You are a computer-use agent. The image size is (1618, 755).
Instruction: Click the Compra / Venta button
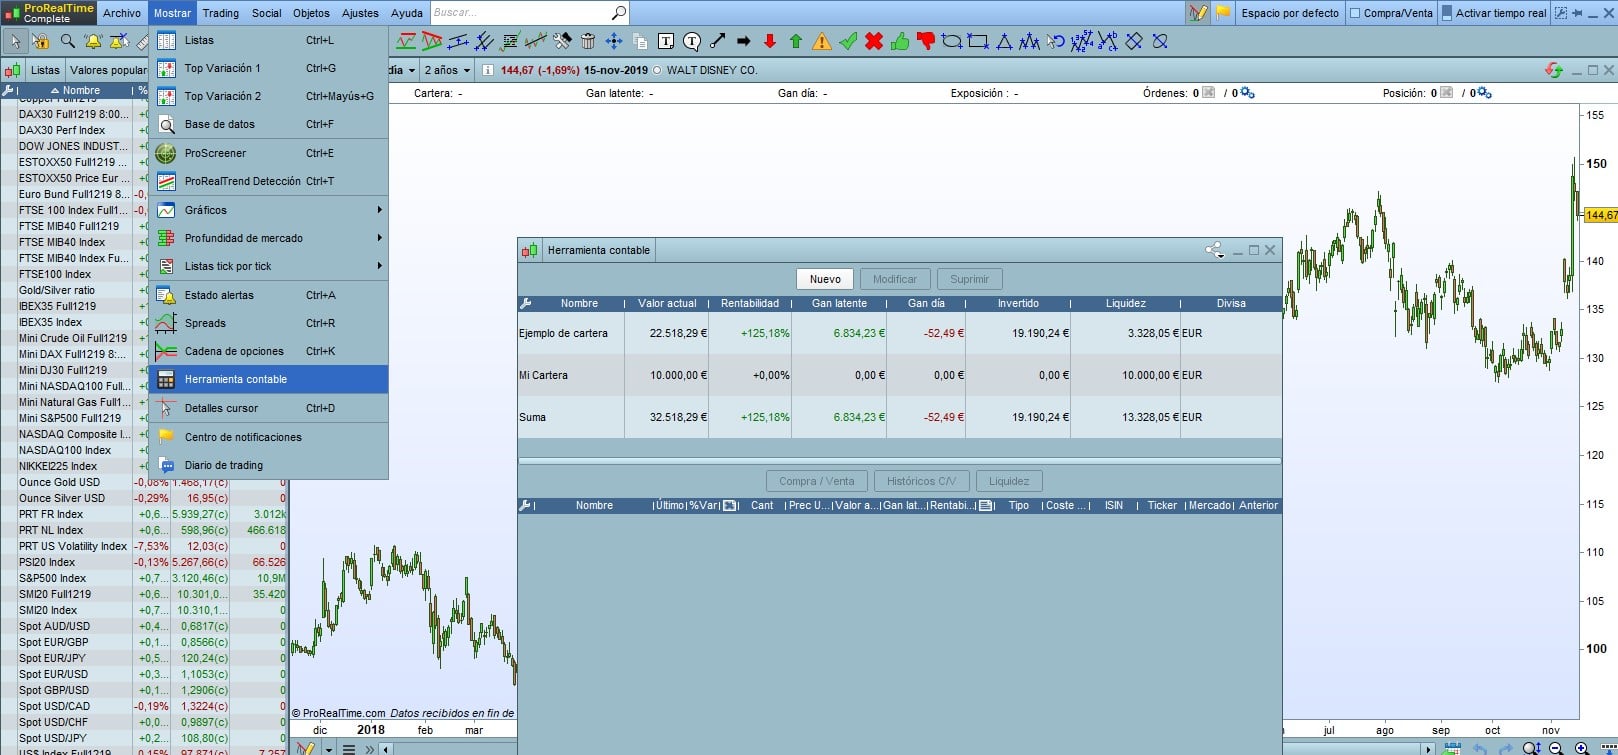point(818,481)
